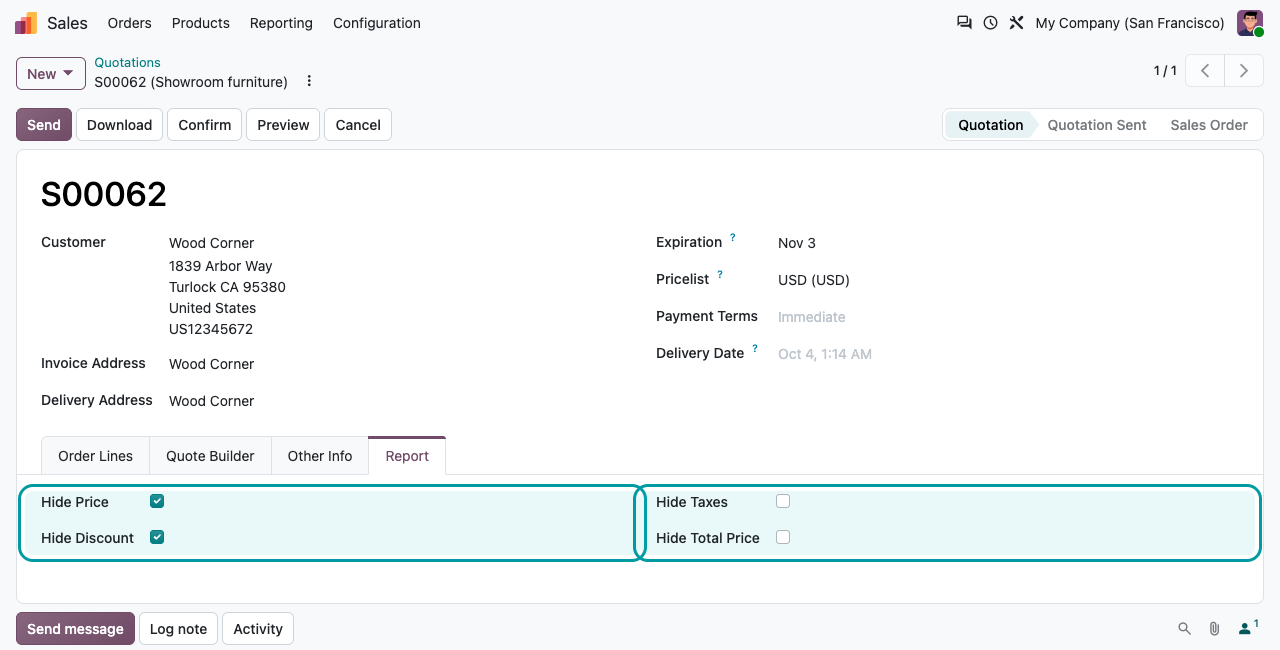The height and width of the screenshot is (650, 1280).
Task: Click the Log note button
Action: [x=178, y=629]
